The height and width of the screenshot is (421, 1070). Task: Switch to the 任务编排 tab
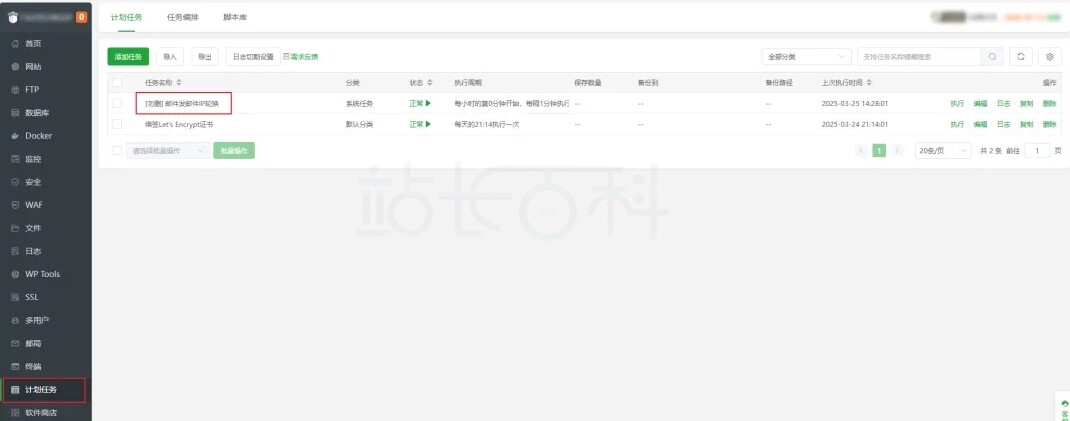coord(181,17)
